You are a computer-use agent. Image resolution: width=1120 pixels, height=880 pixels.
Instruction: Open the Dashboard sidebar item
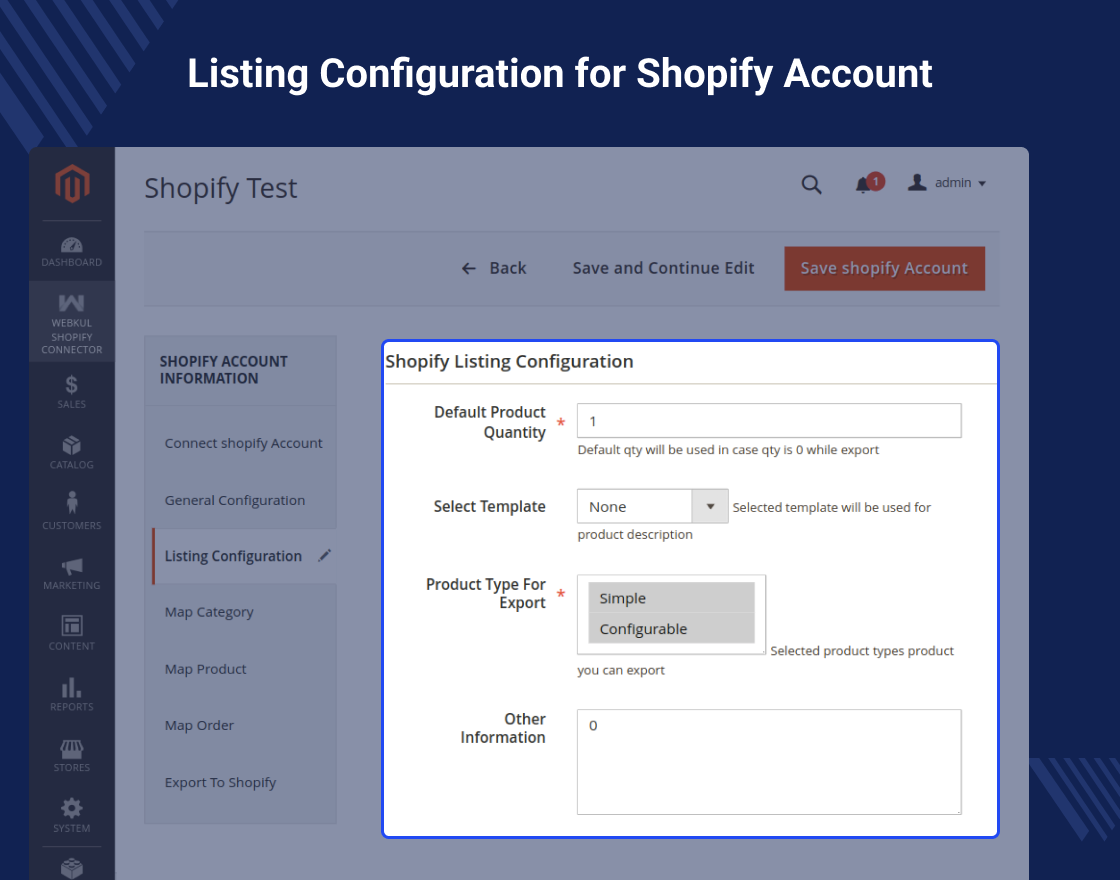(71, 251)
